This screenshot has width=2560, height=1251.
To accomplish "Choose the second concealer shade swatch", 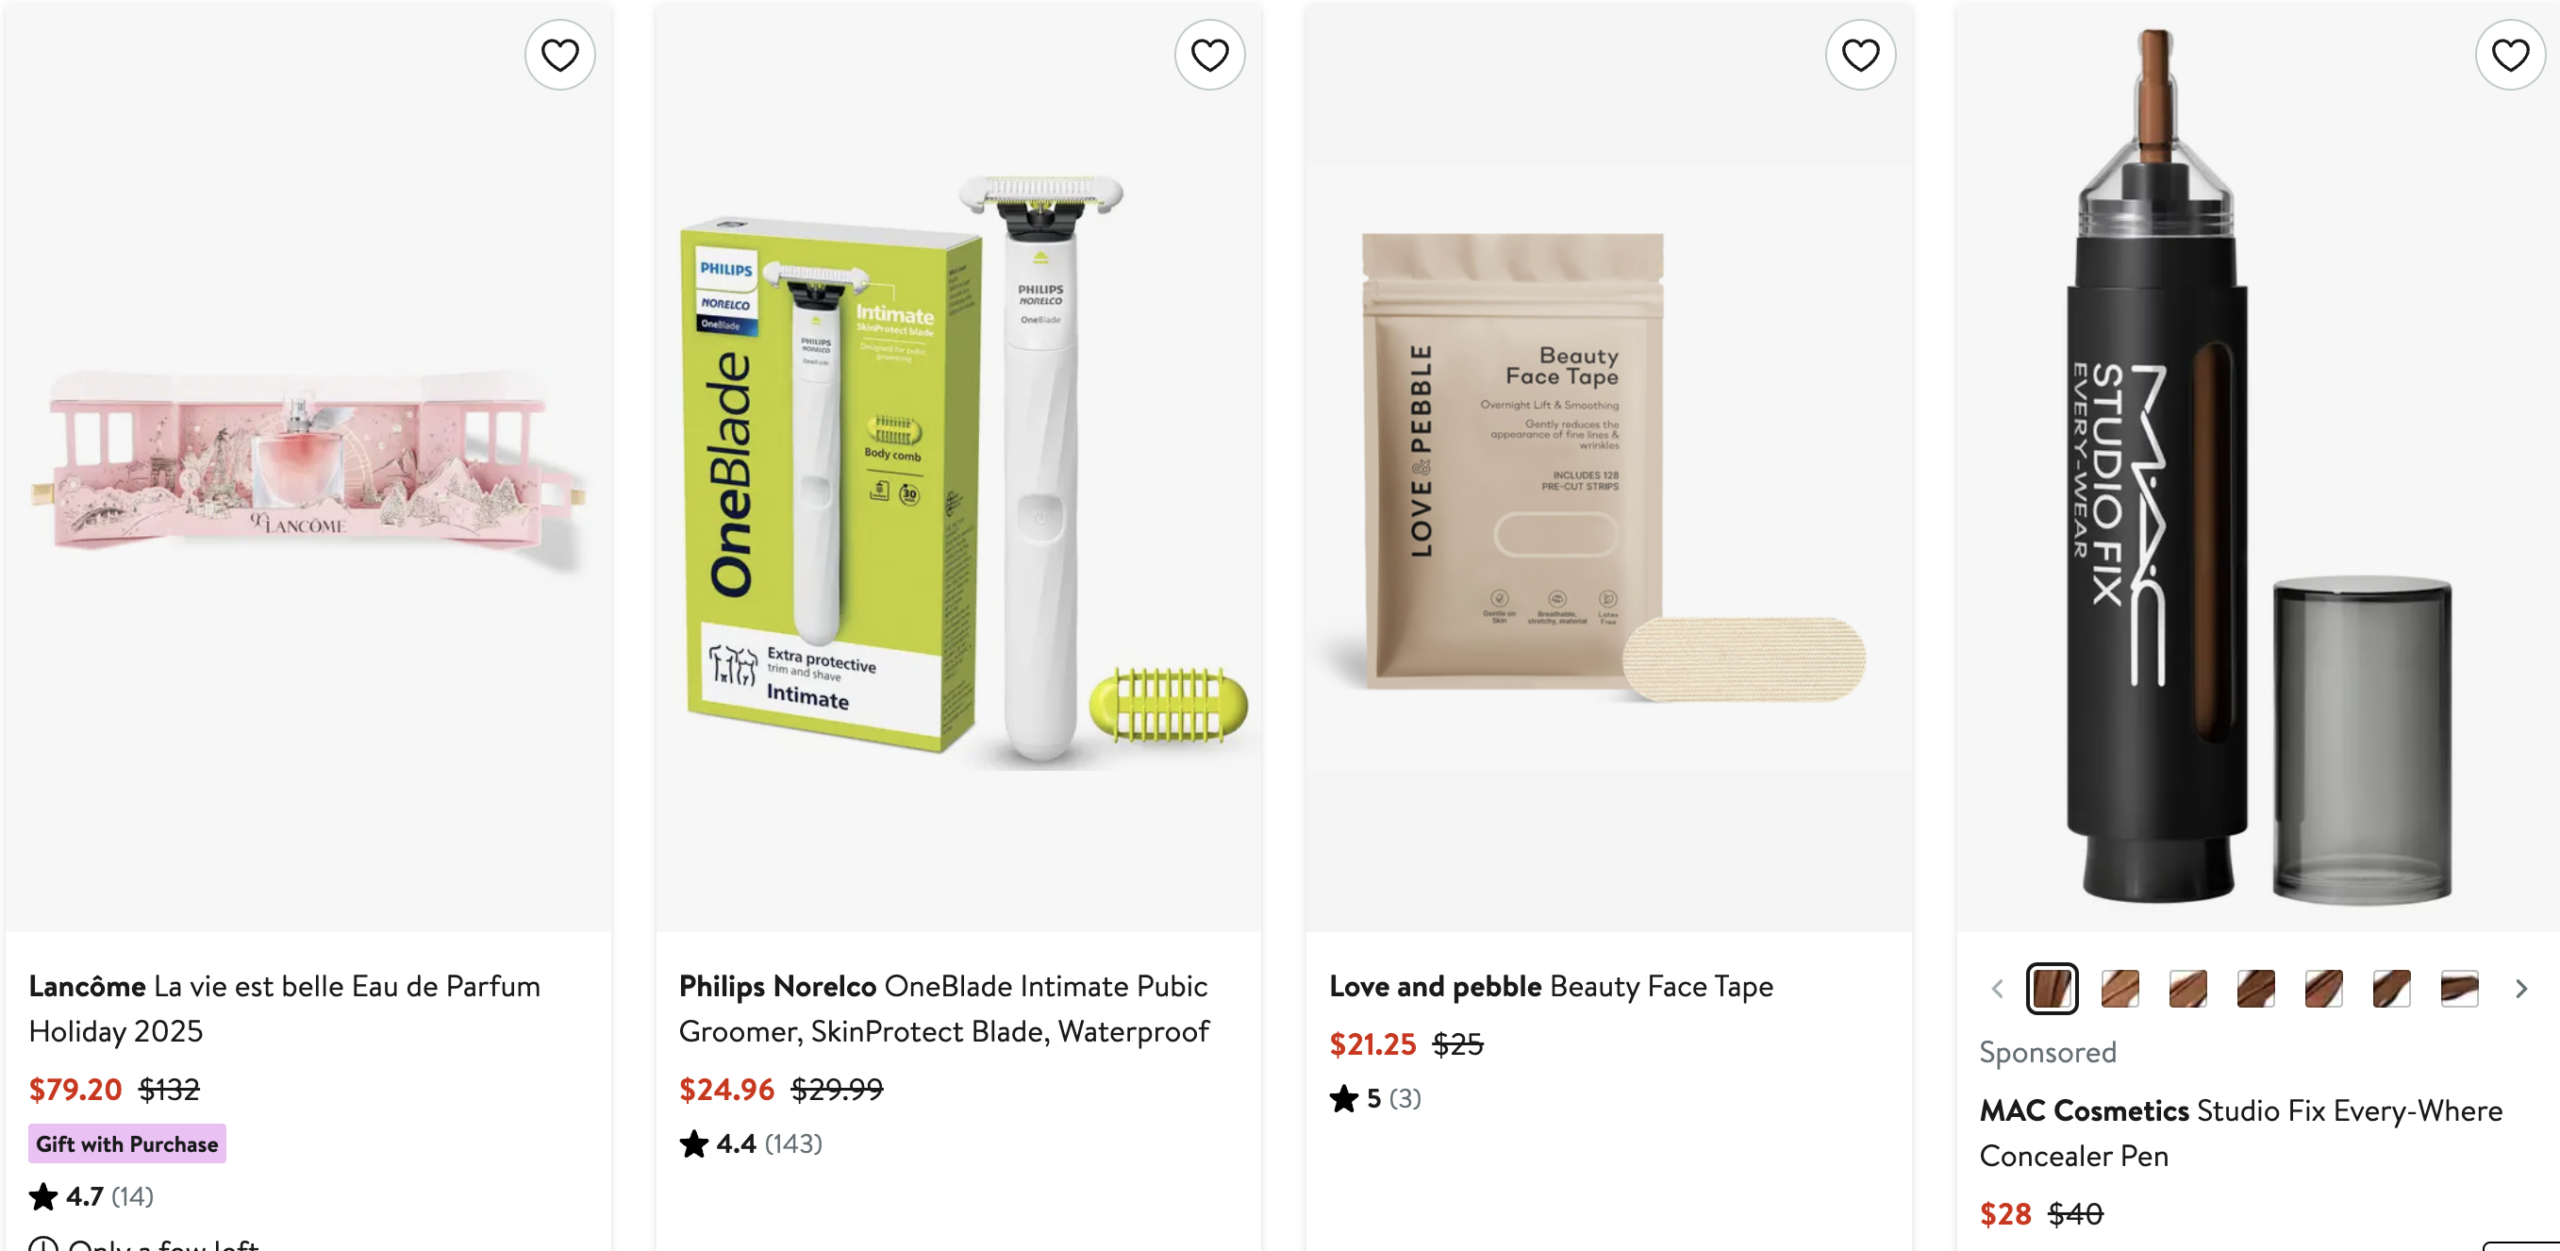I will (x=2120, y=989).
